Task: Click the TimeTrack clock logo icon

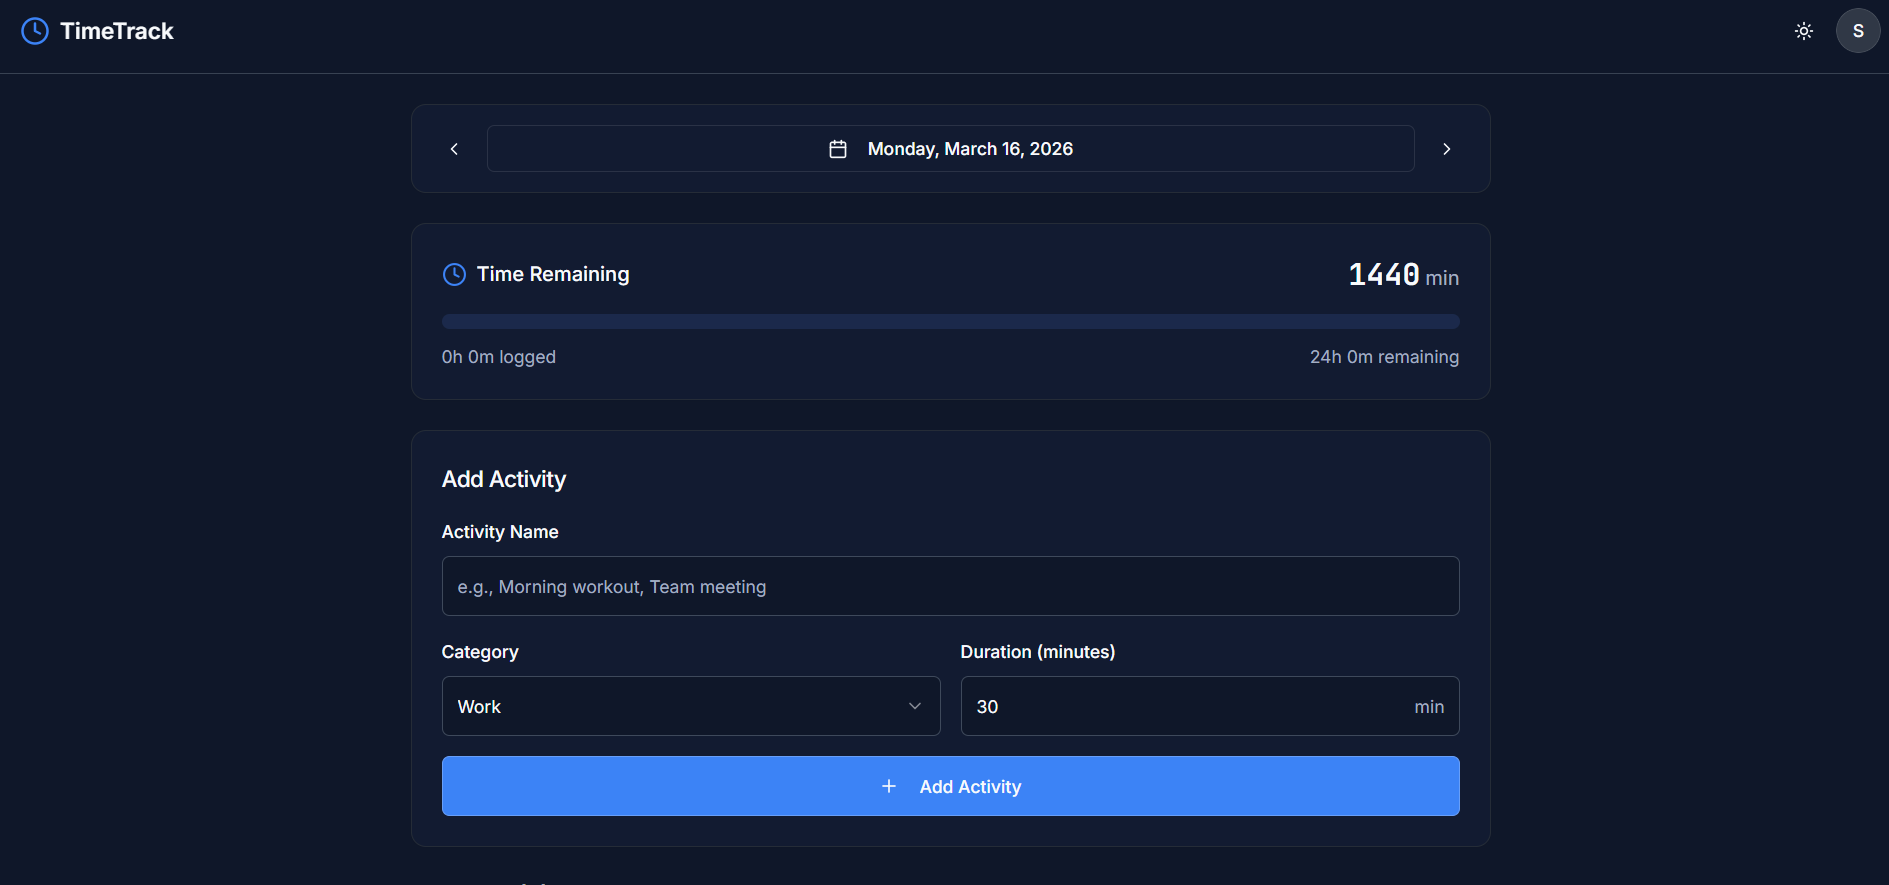Action: (x=35, y=31)
